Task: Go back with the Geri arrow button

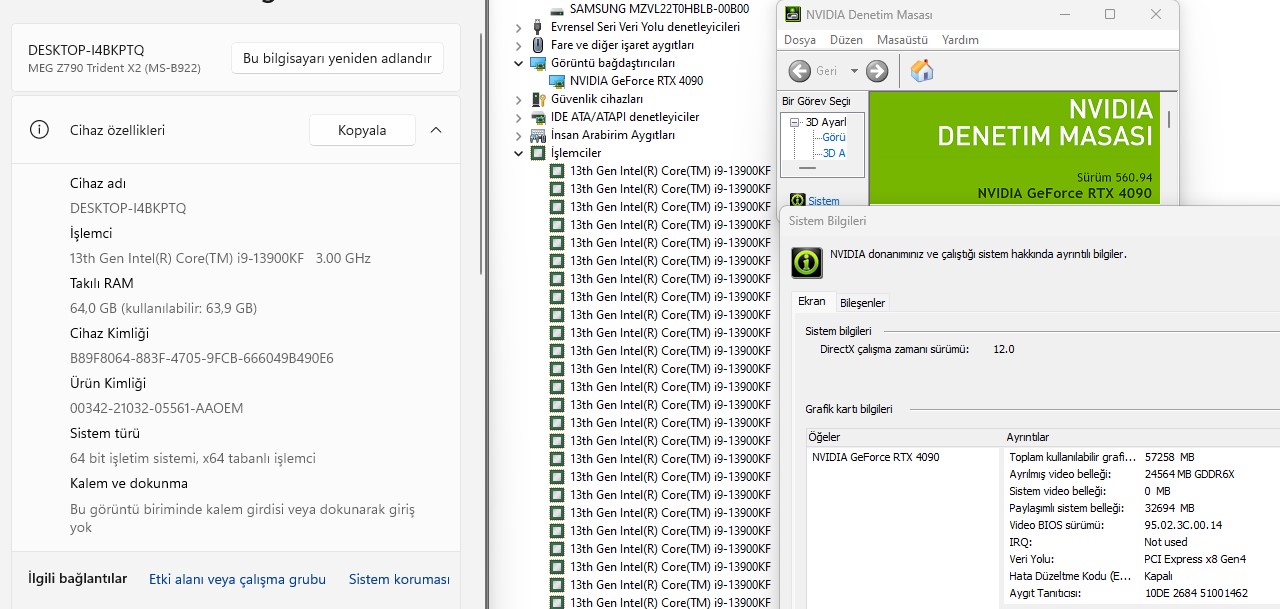Action: (799, 71)
